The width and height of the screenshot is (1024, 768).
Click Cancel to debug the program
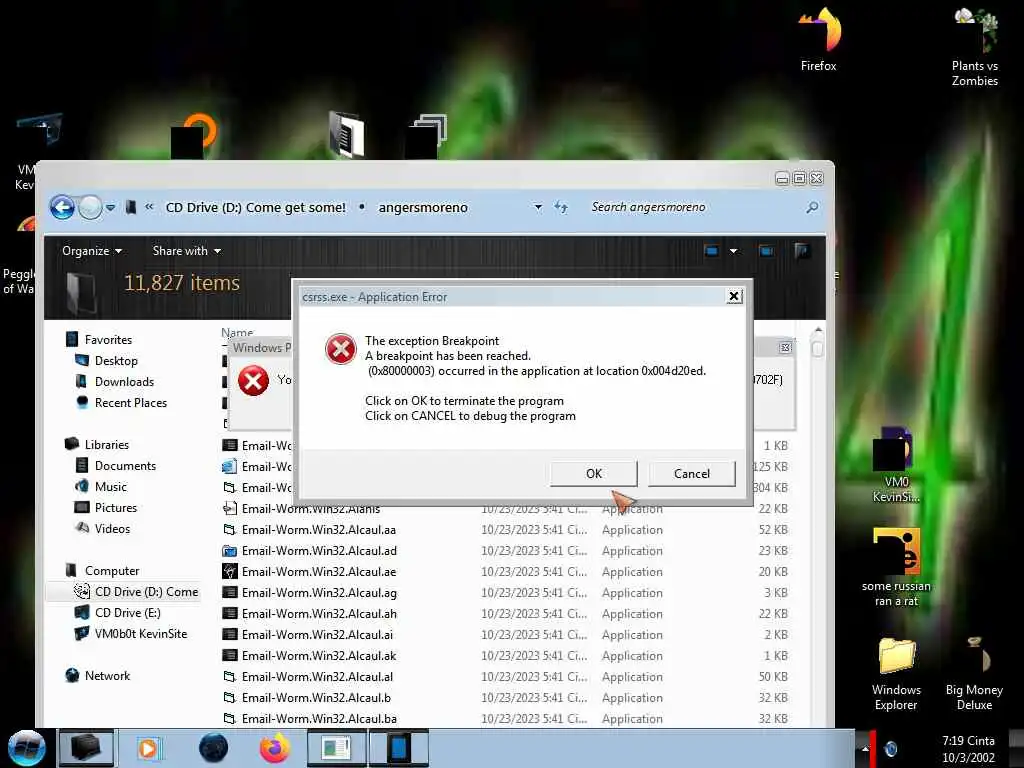[692, 473]
